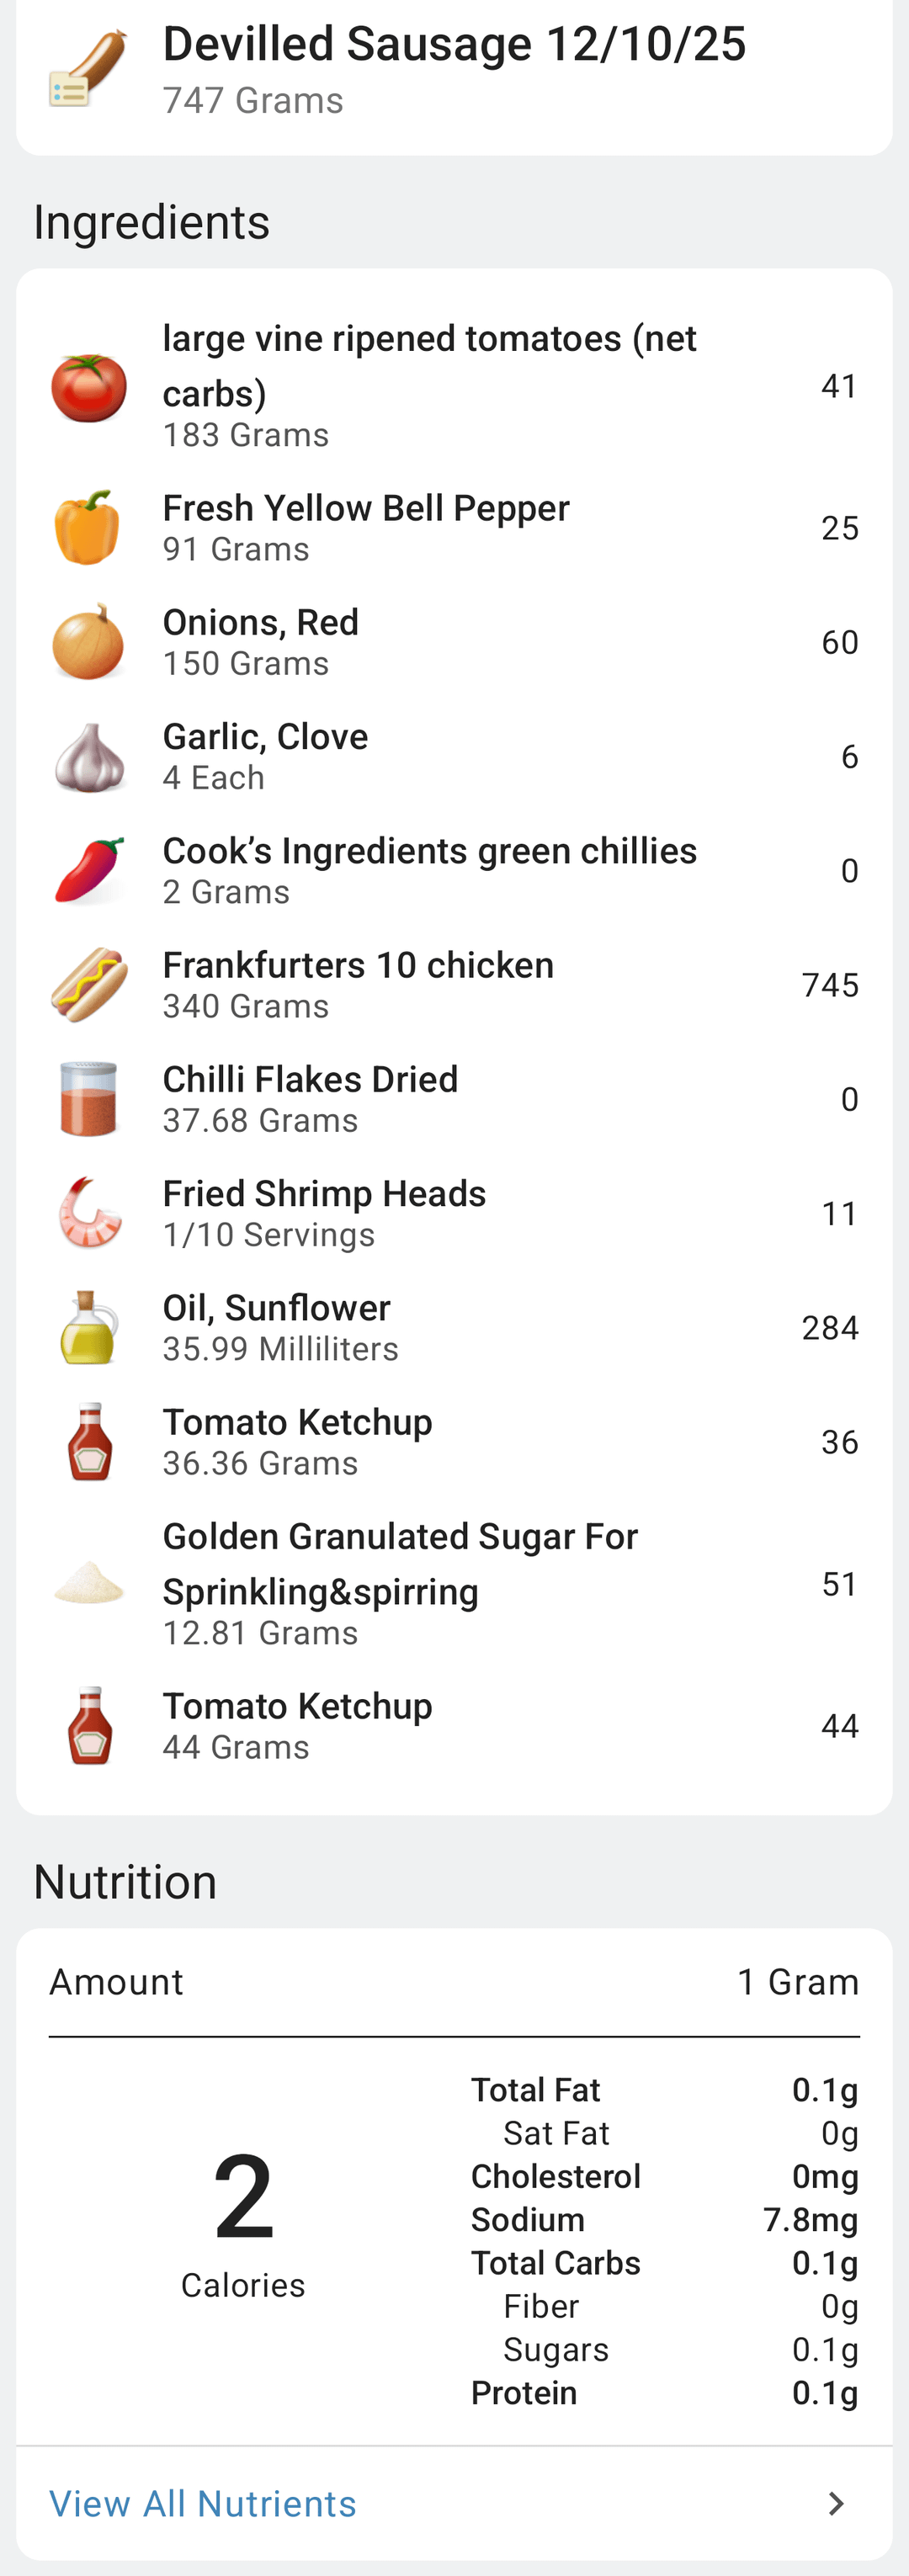Tap the Onions, Red ingredient name
The image size is (909, 2576).
point(260,622)
